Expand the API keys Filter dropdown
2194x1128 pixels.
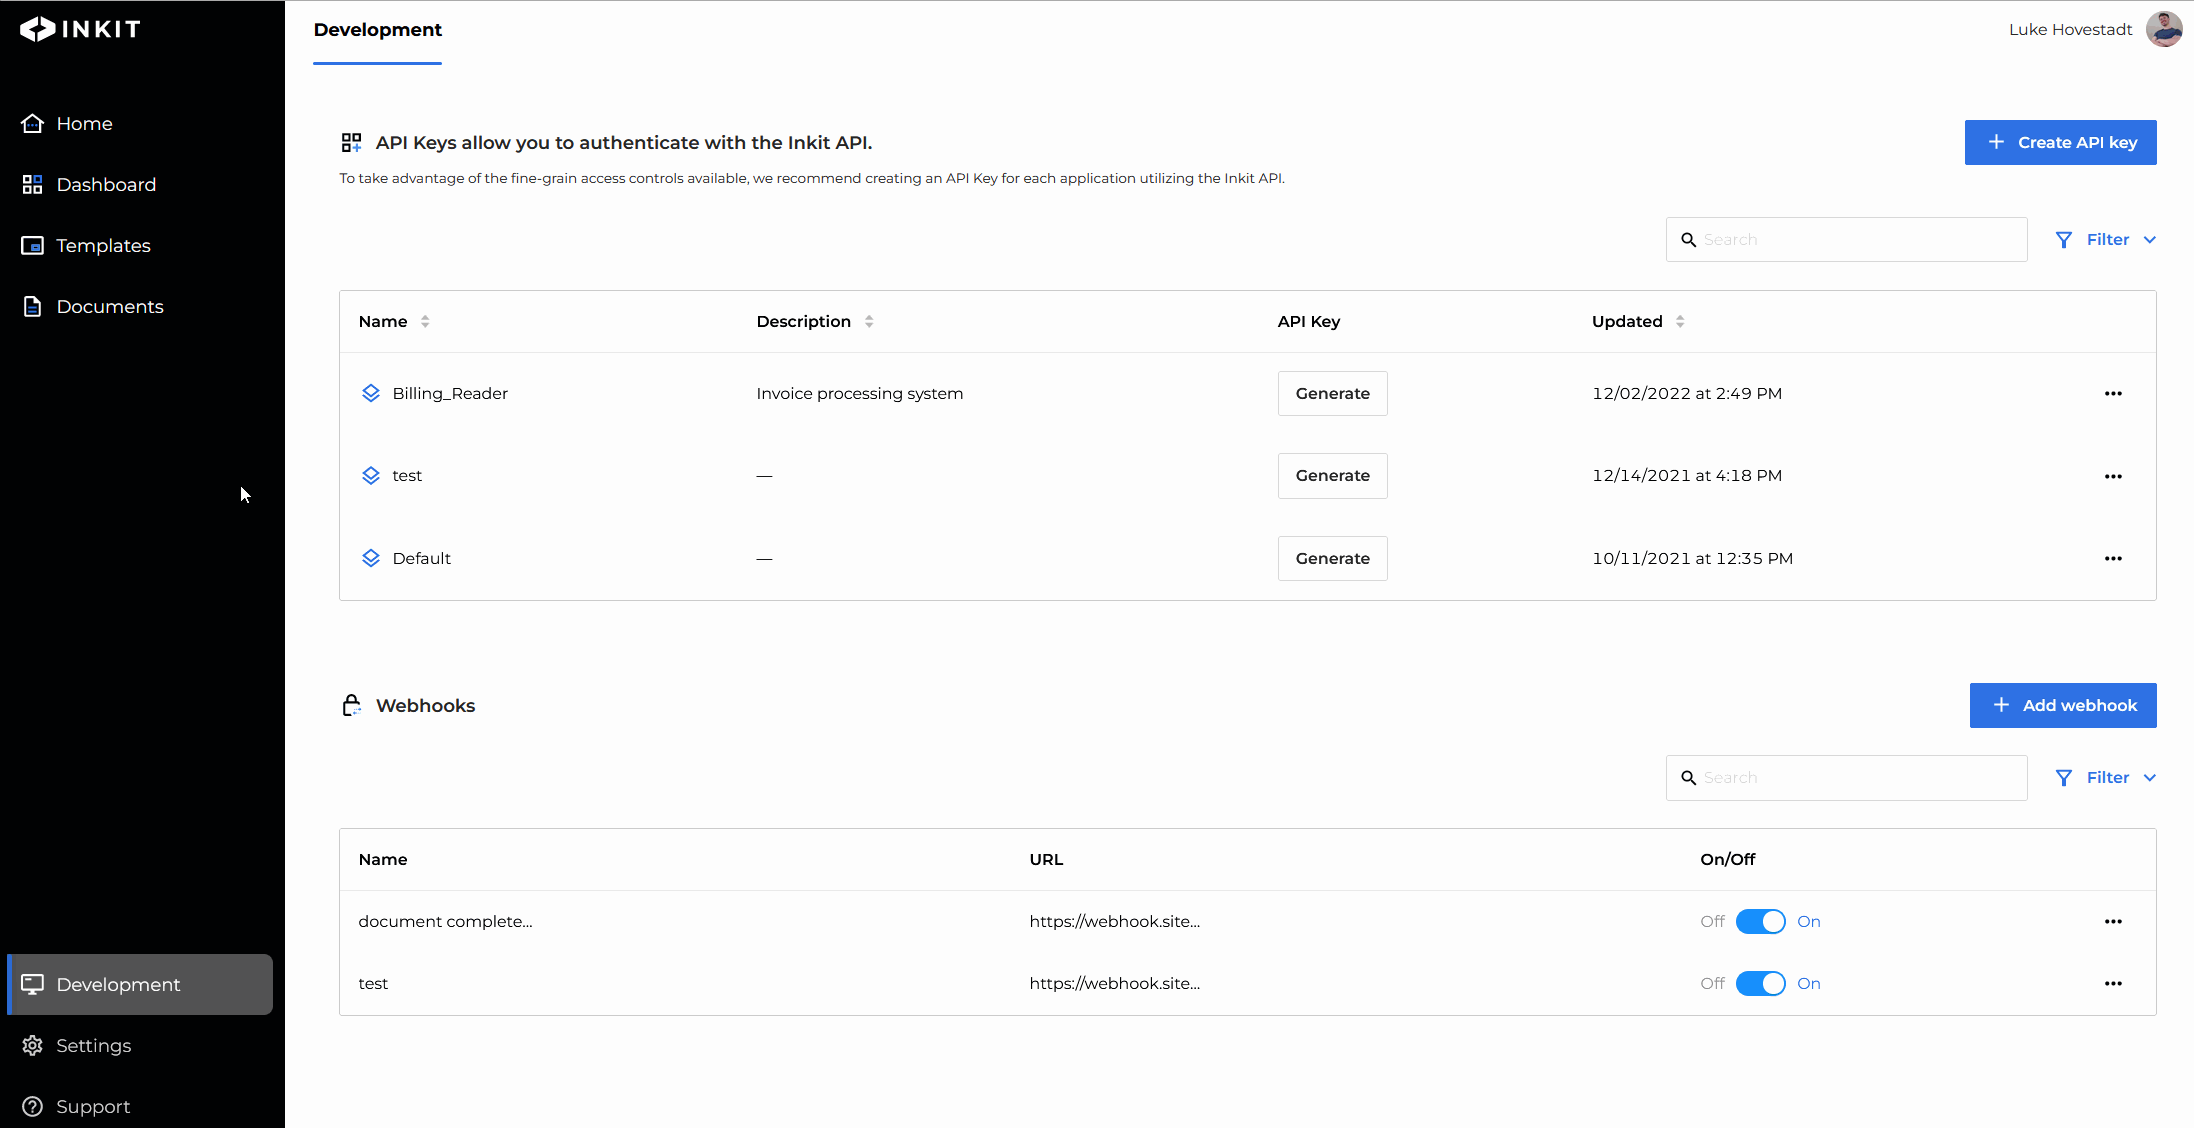pos(2106,239)
